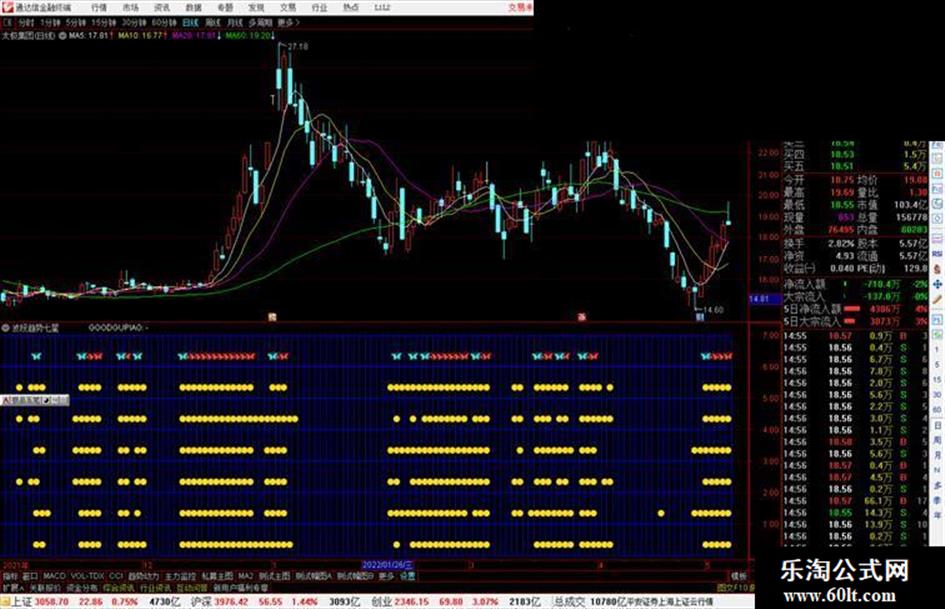This screenshot has width=945, height=609.
Task: Open the 资讯 menu
Action: coord(162,8)
